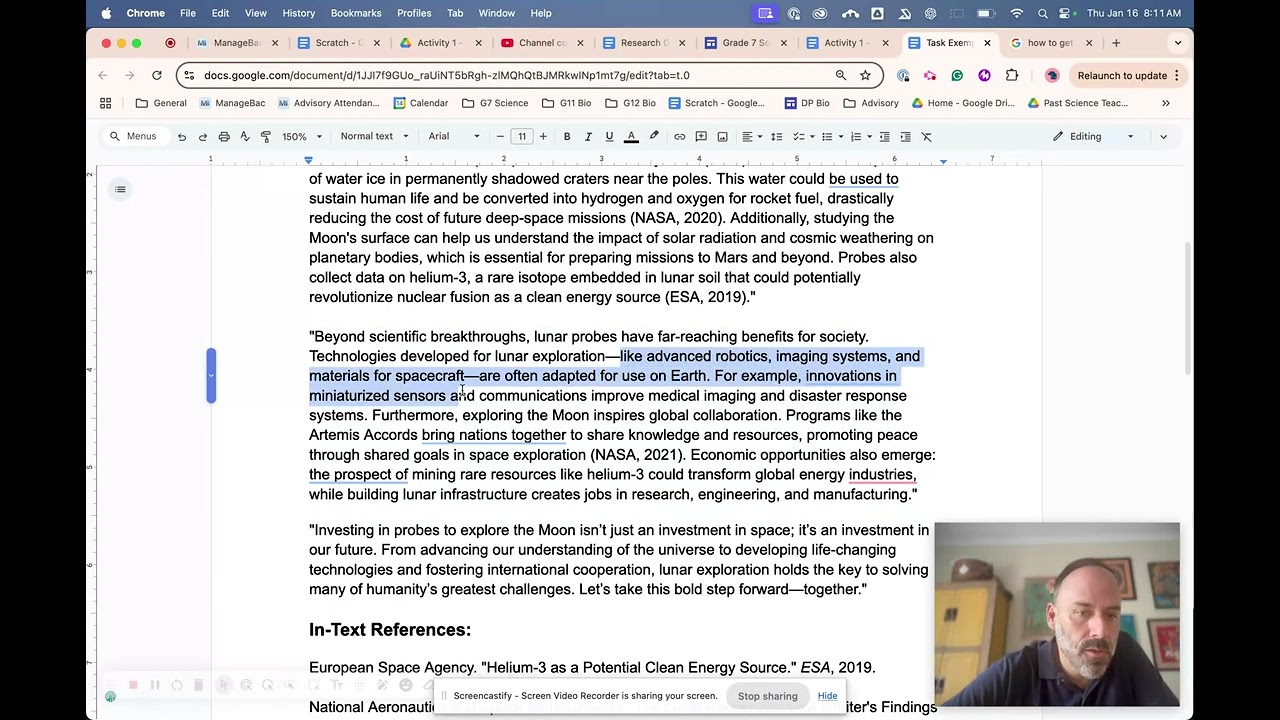Open the DP Bio bookmark

[x=807, y=103]
